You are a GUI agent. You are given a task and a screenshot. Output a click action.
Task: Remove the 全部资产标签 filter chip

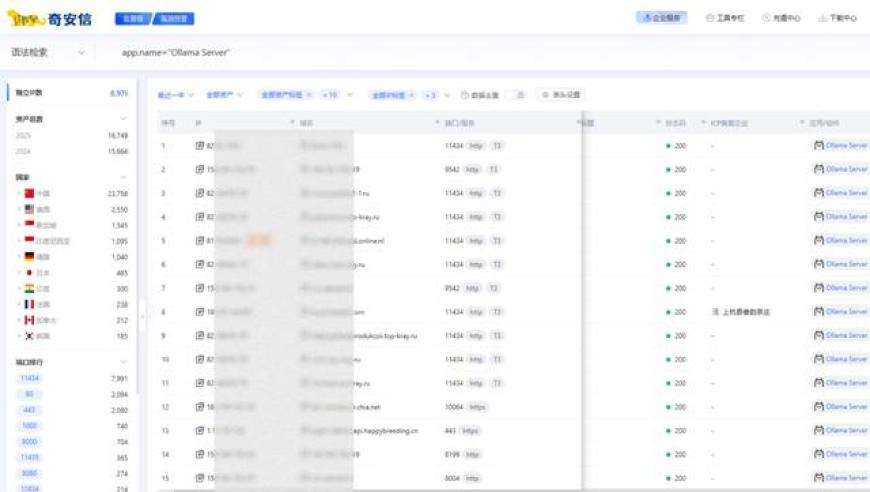coord(309,95)
